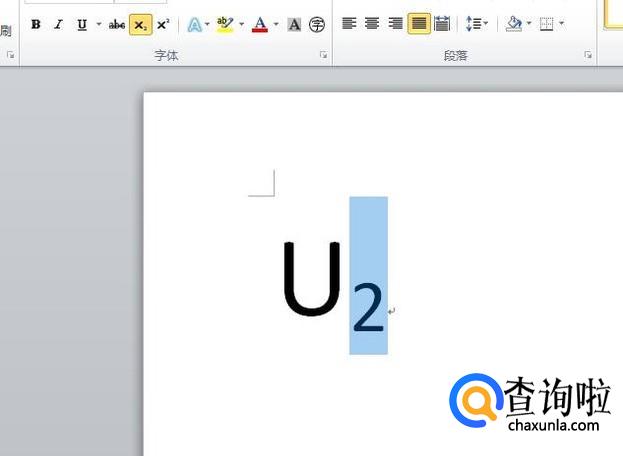Align text left

tap(349, 24)
